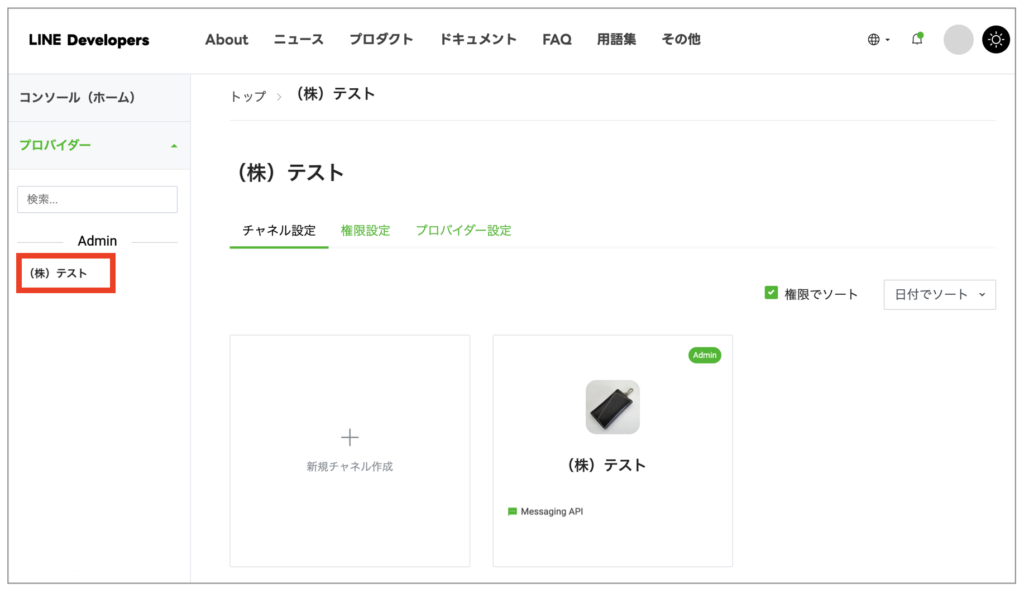Toggle the light/dark theme sun icon
The width and height of the screenshot is (1024, 593).
pyautogui.click(x=996, y=40)
